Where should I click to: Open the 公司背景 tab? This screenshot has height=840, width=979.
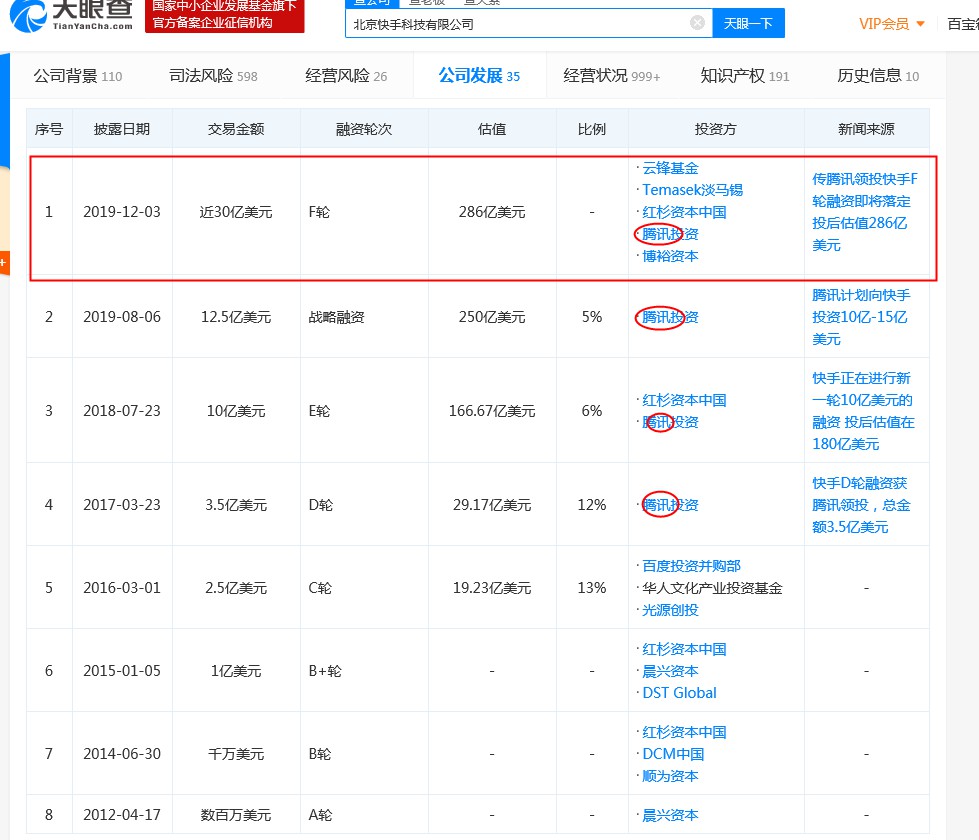tap(77, 76)
